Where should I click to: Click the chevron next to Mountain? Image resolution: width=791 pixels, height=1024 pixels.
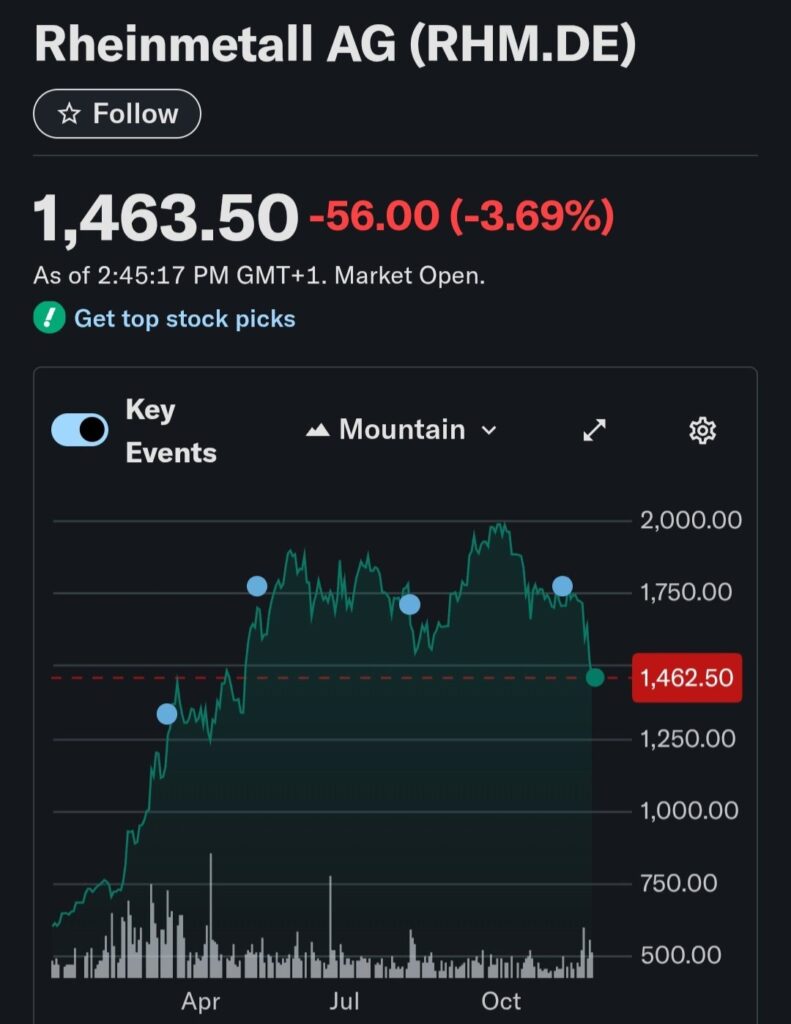(489, 430)
